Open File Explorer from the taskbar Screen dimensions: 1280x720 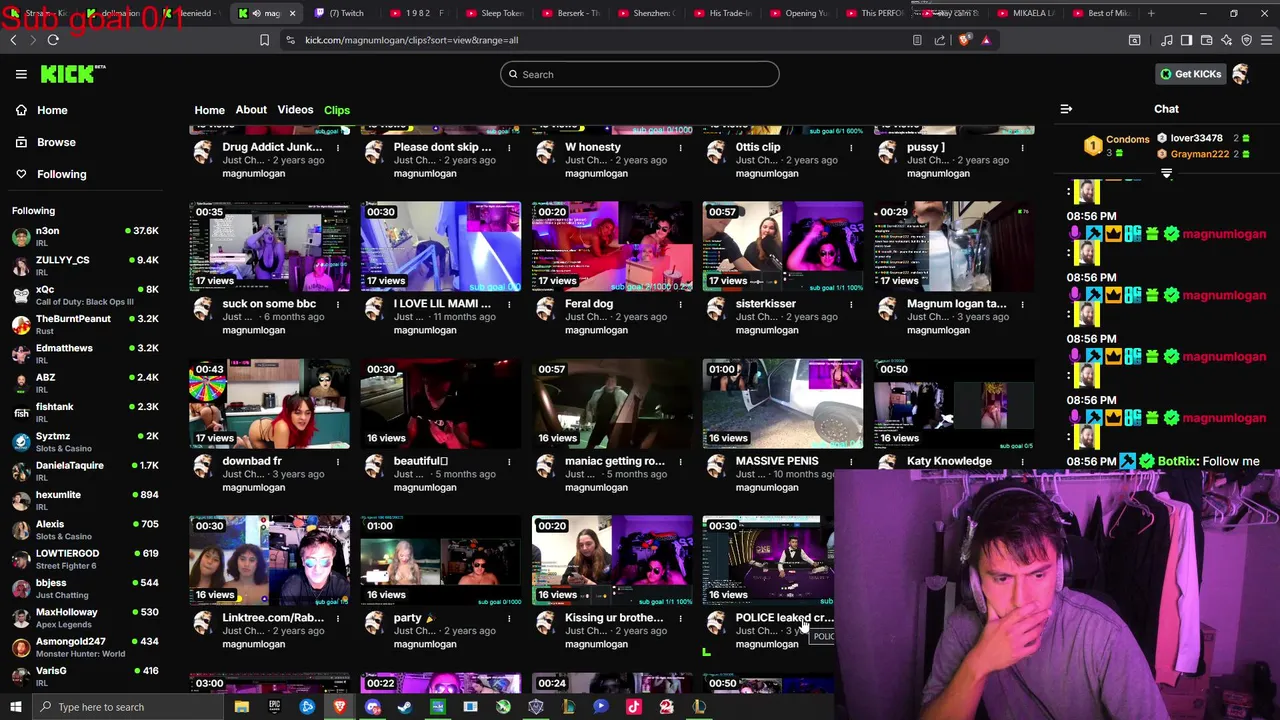coord(241,707)
